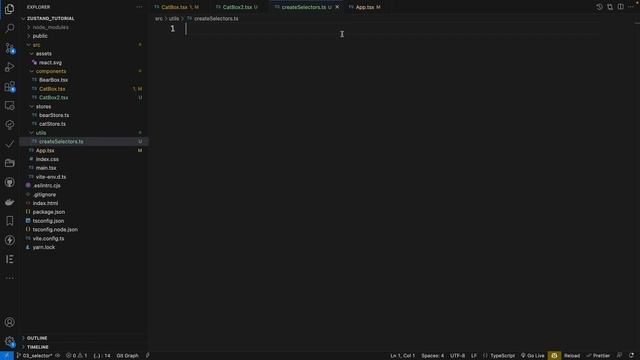This screenshot has height=360, width=640.
Task: Switch to CatBox.tsx editor tab
Action: pyautogui.click(x=176, y=7)
